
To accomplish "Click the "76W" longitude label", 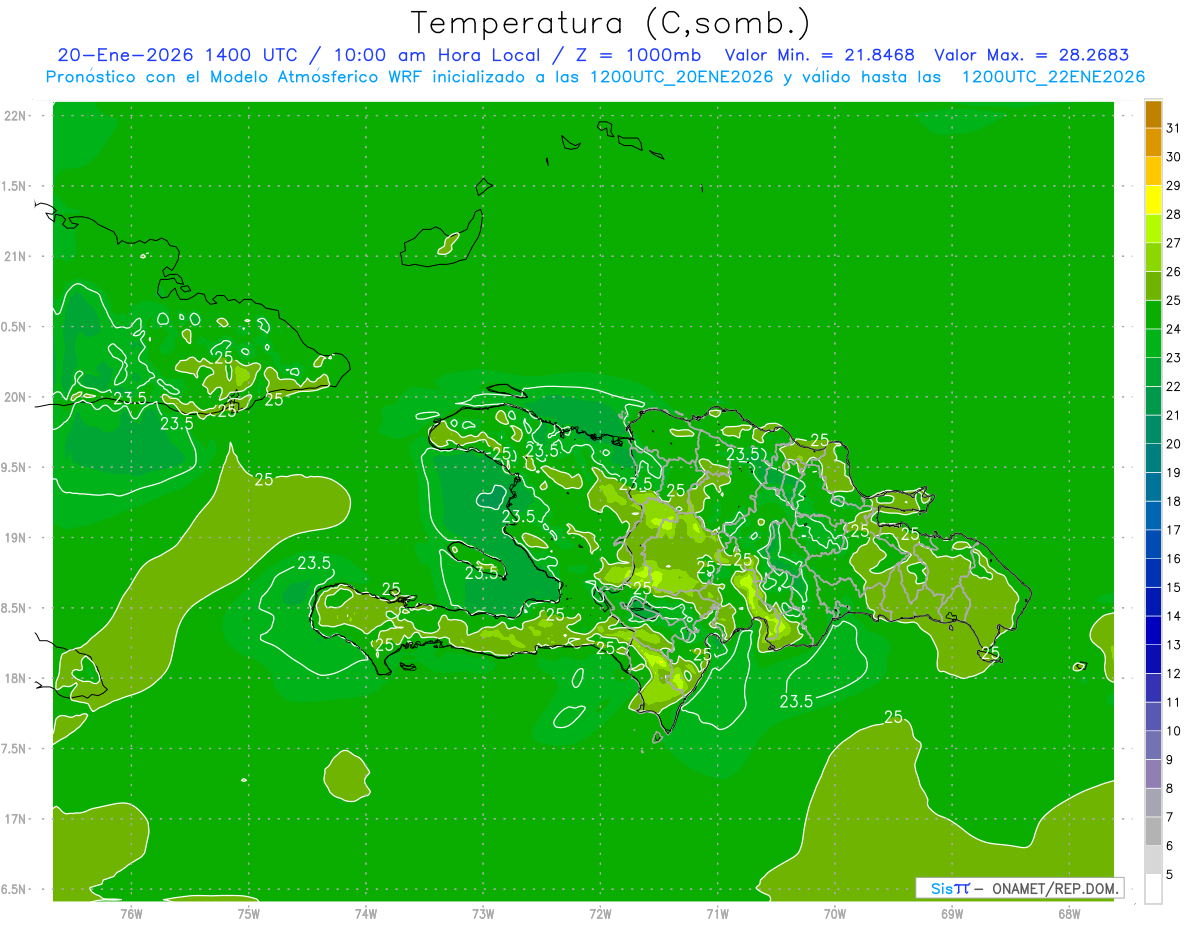I will click(132, 914).
